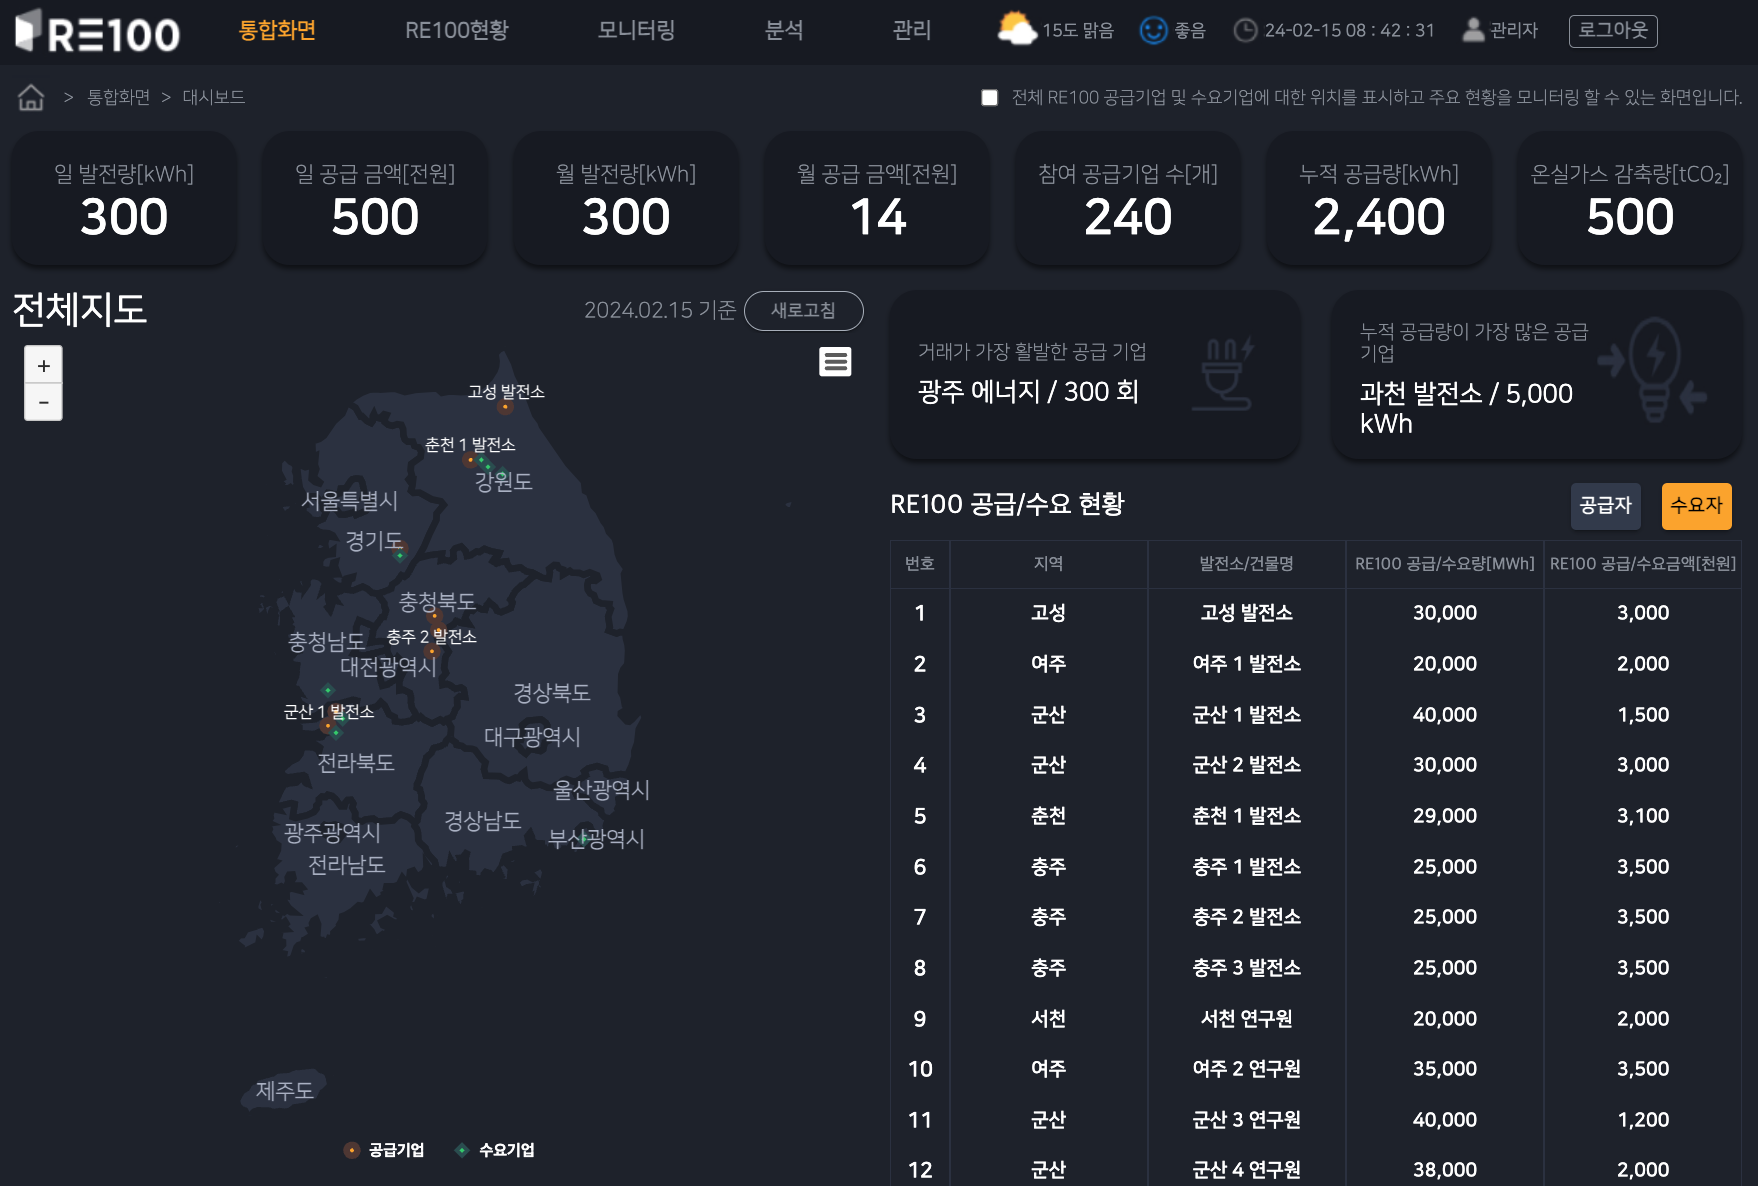Click the 군산 1 발전소 map marker

coord(327,725)
